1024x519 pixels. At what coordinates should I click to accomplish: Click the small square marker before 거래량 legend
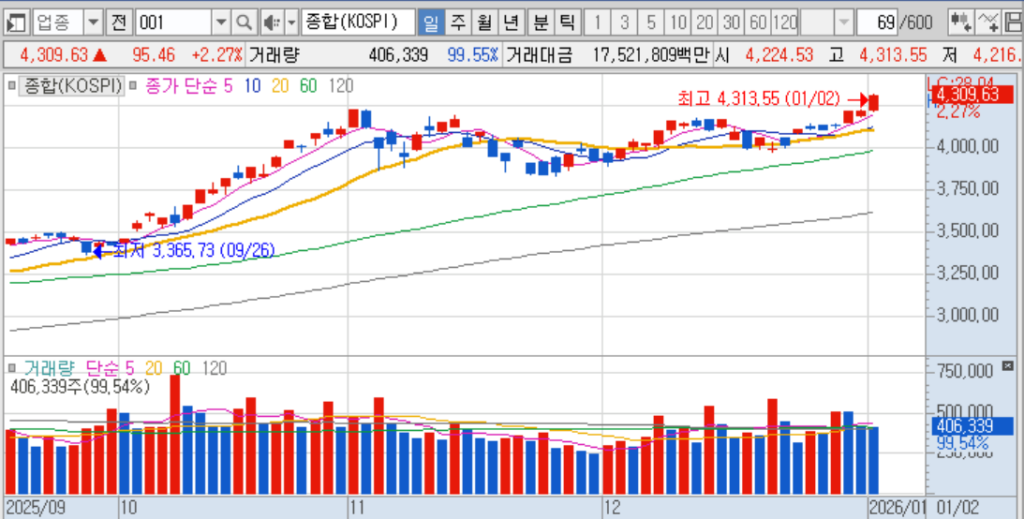12,368
